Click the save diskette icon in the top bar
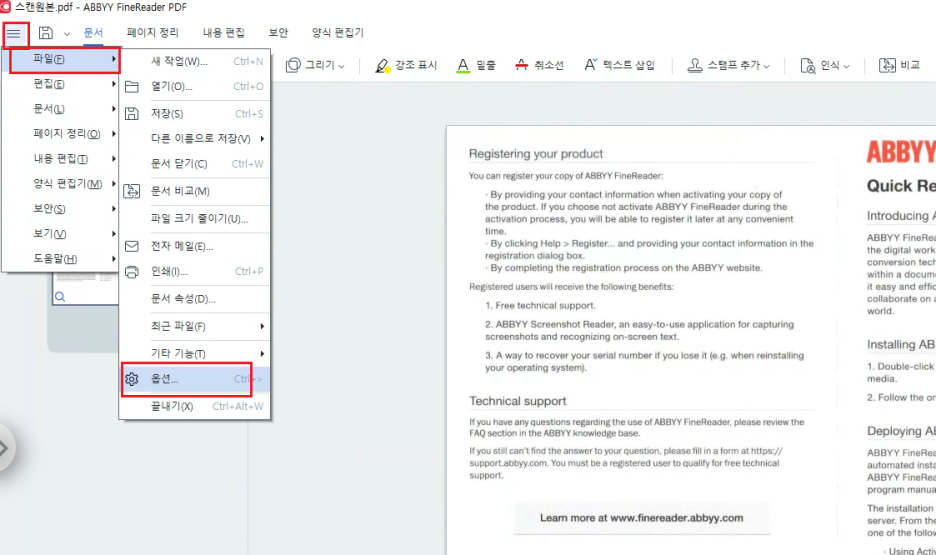Image resolution: width=936 pixels, height=555 pixels. tap(46, 33)
